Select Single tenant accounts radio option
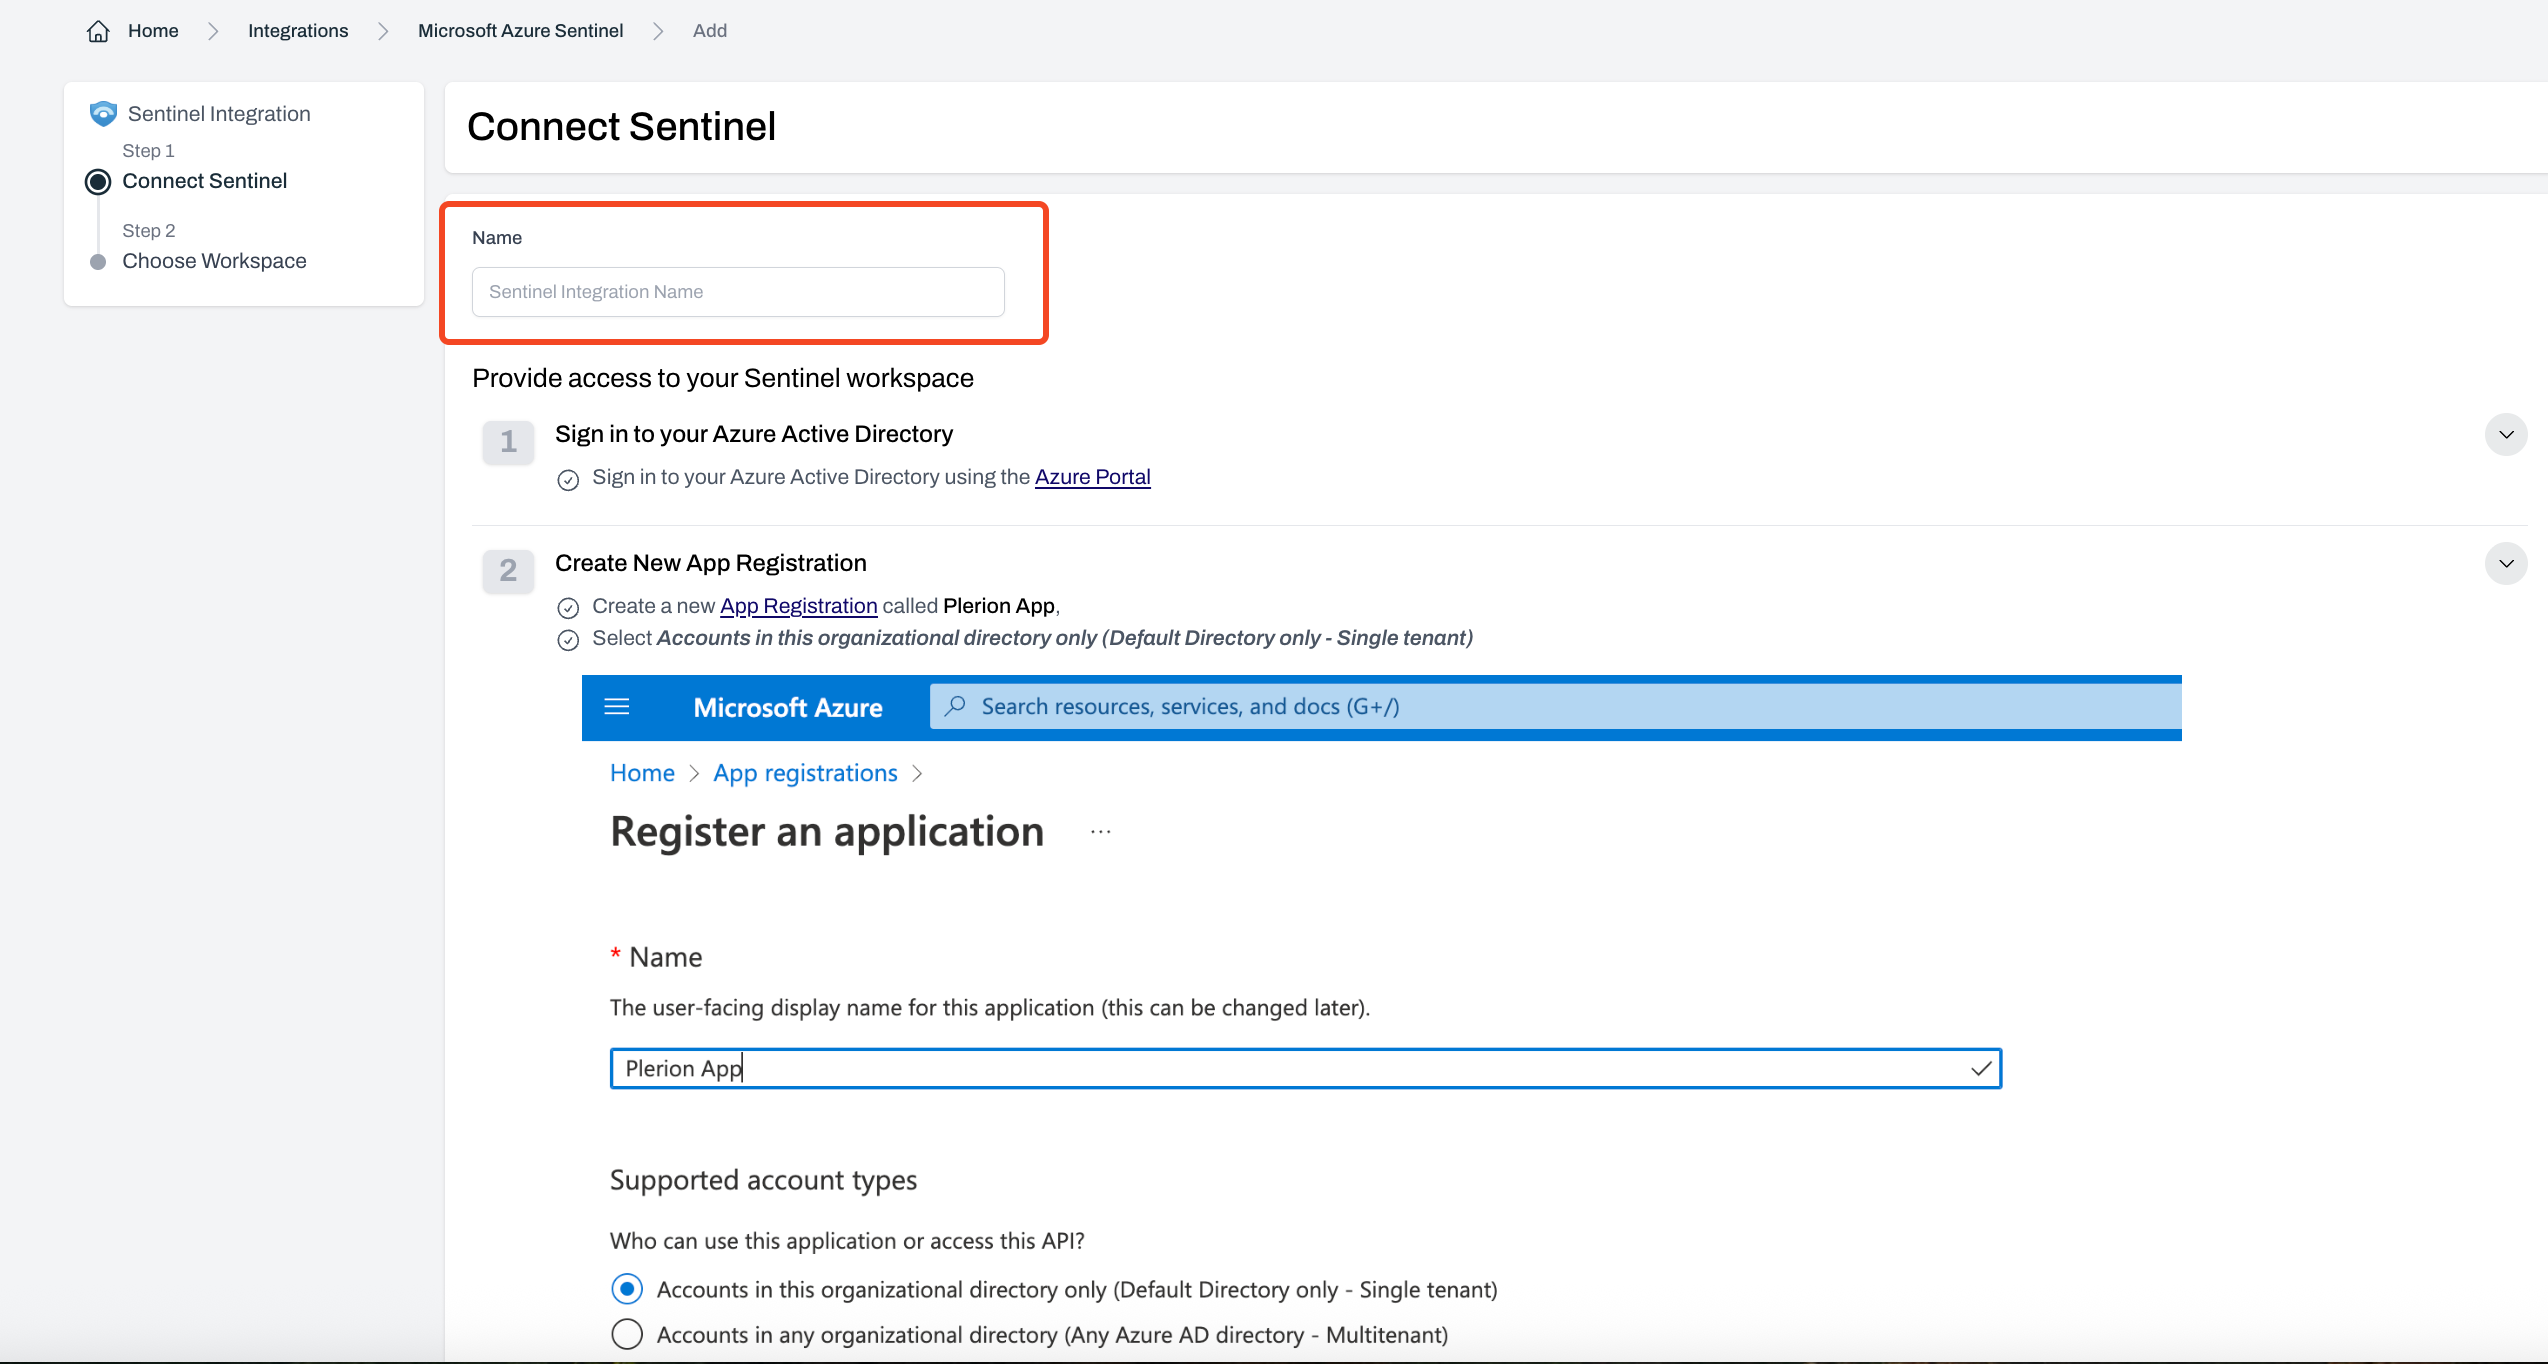Image resolution: width=2548 pixels, height=1364 pixels. 627,1289
